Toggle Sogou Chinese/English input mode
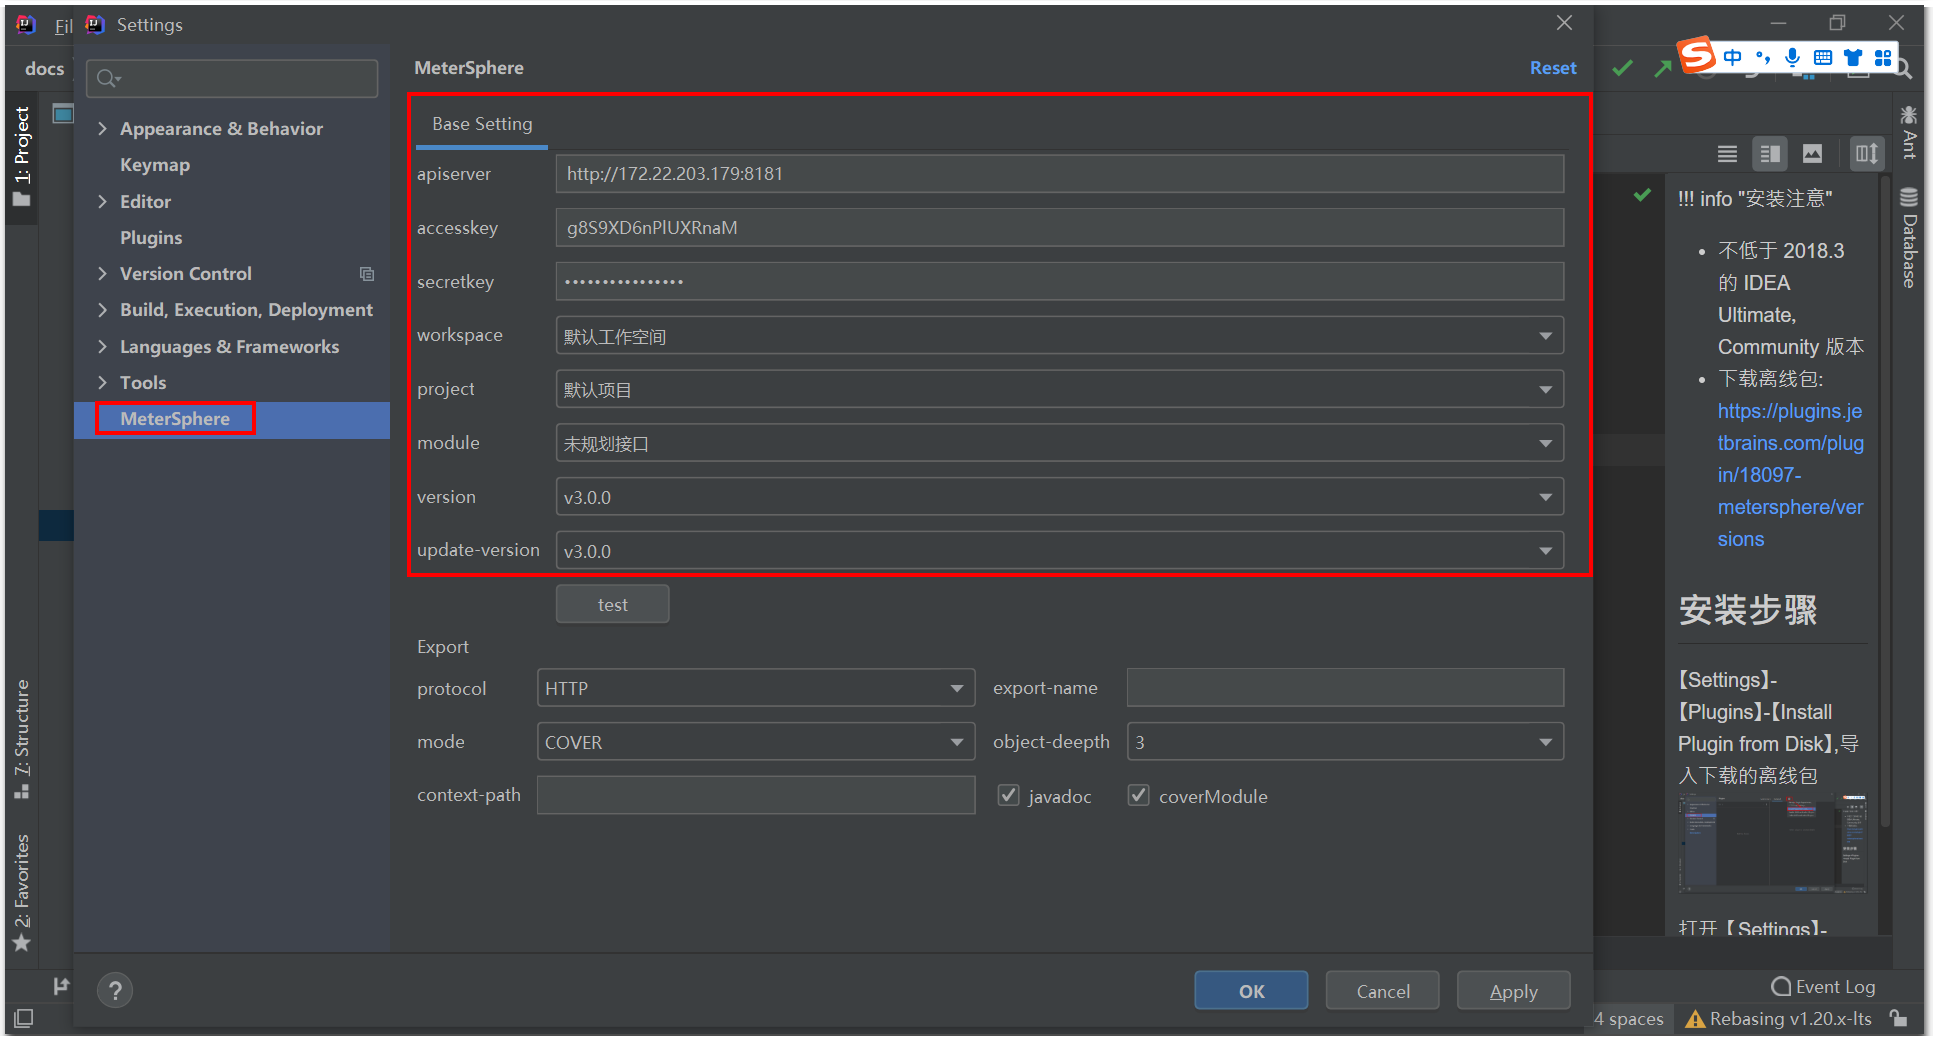Viewport: 1933px width, 1043px height. pos(1735,57)
